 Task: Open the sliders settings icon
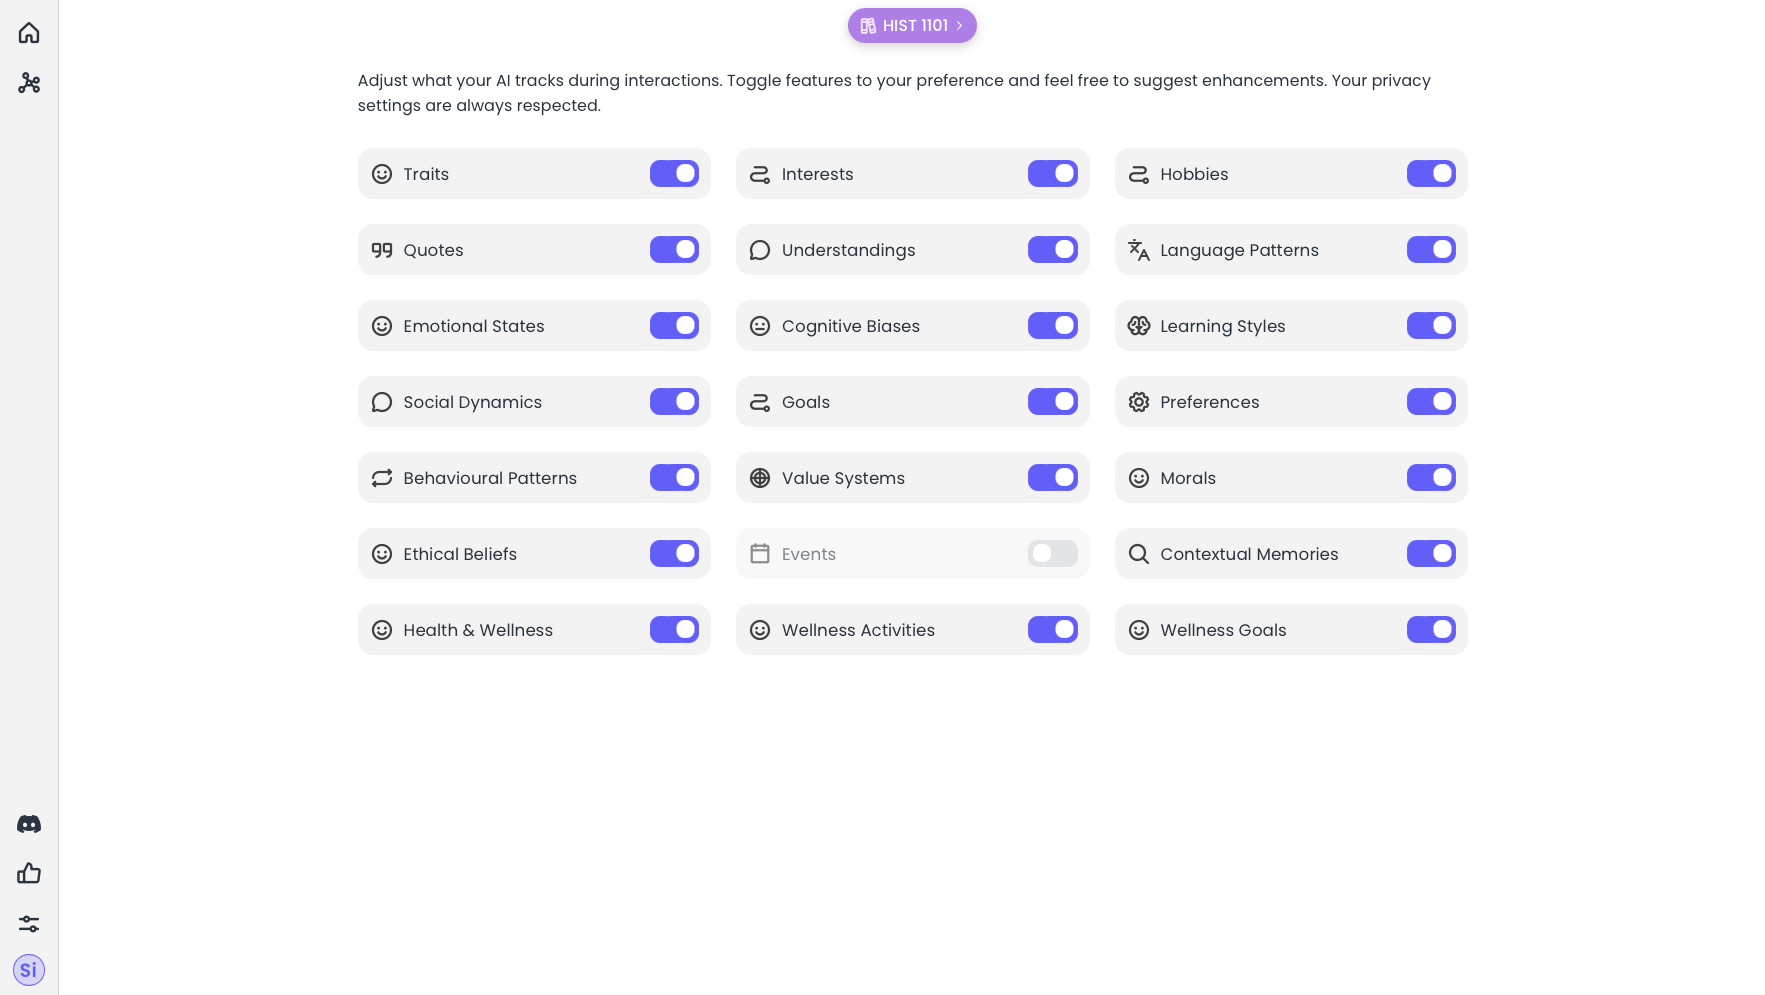[29, 923]
